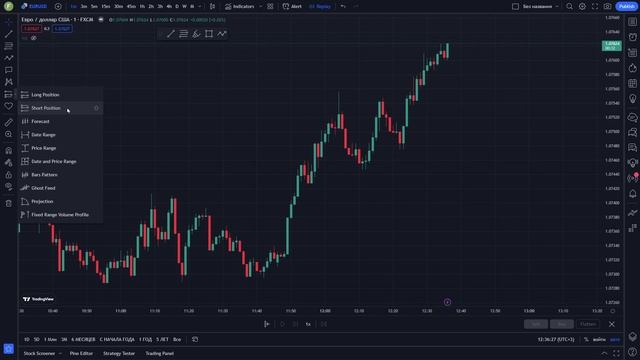Expand the timeframe dropdown arrow
This screenshot has height=360, width=640.
pyautogui.click(x=200, y=6)
